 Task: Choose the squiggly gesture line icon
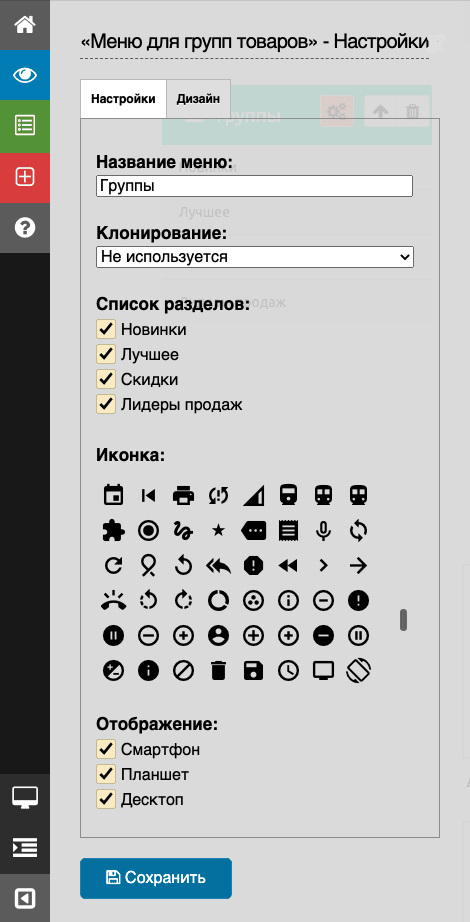(x=183, y=531)
